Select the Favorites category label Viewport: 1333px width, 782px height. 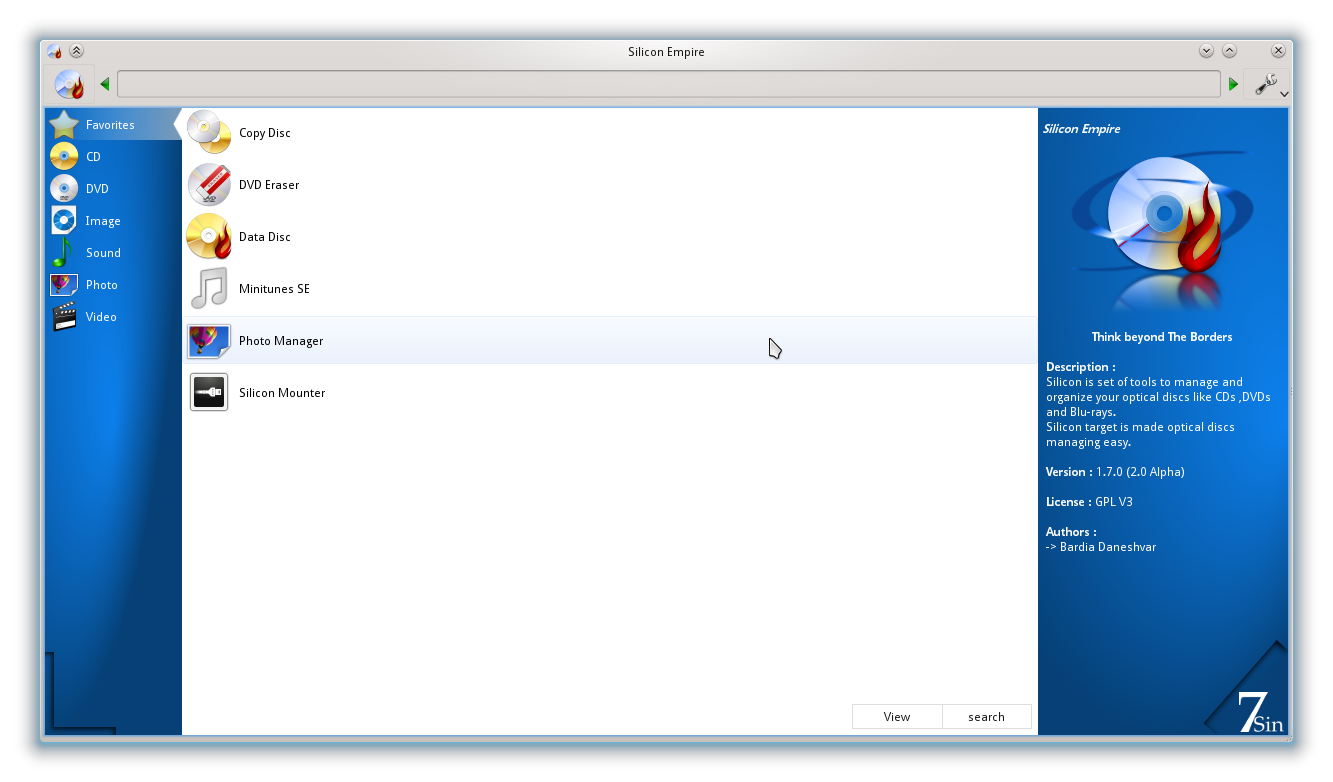point(110,125)
